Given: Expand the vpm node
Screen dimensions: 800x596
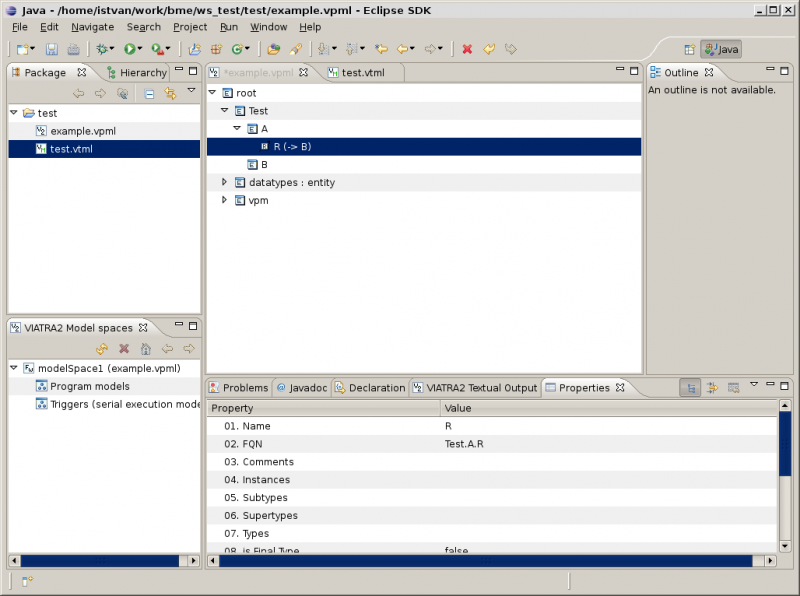Looking at the screenshot, I should (x=224, y=200).
